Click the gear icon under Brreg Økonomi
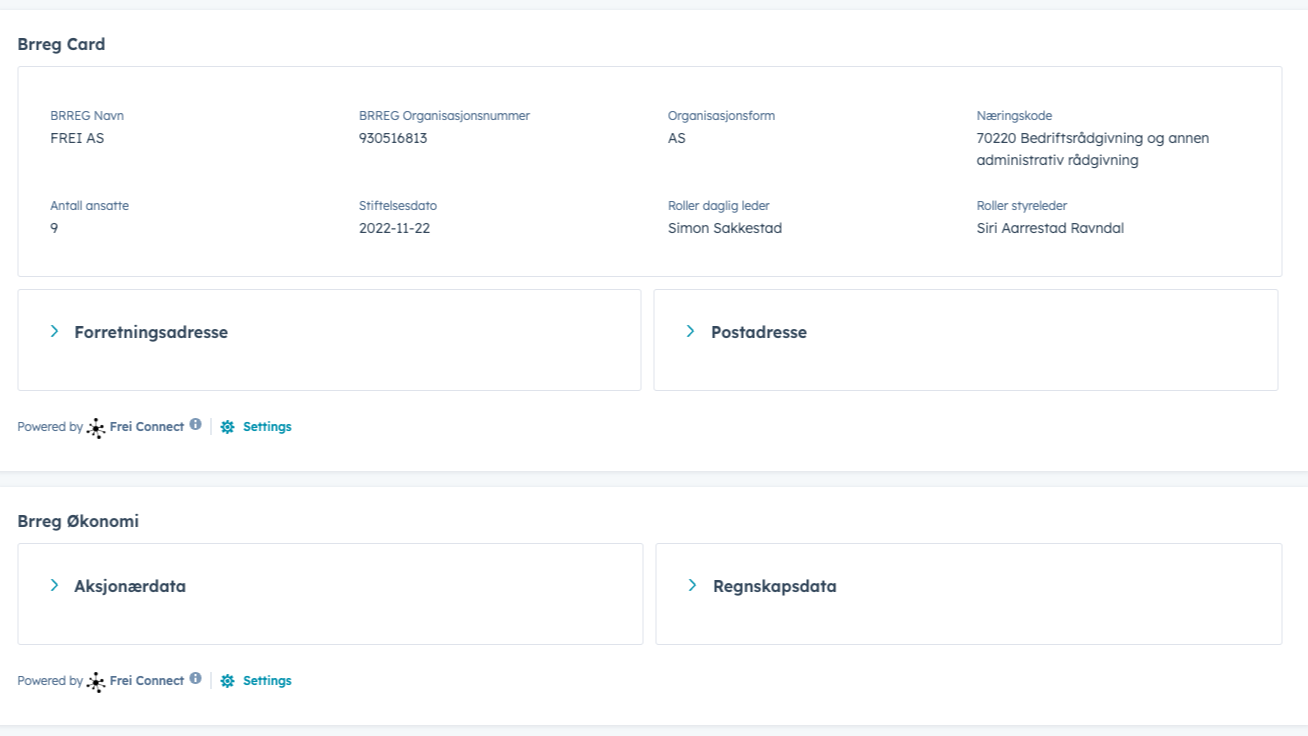Screen dimensions: 1308x736 (228, 681)
